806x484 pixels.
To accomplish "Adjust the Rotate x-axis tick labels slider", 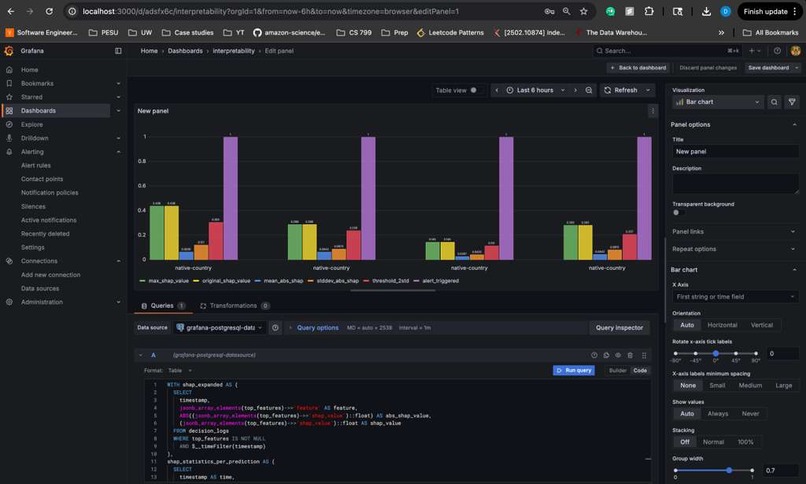I will pyautogui.click(x=716, y=353).
